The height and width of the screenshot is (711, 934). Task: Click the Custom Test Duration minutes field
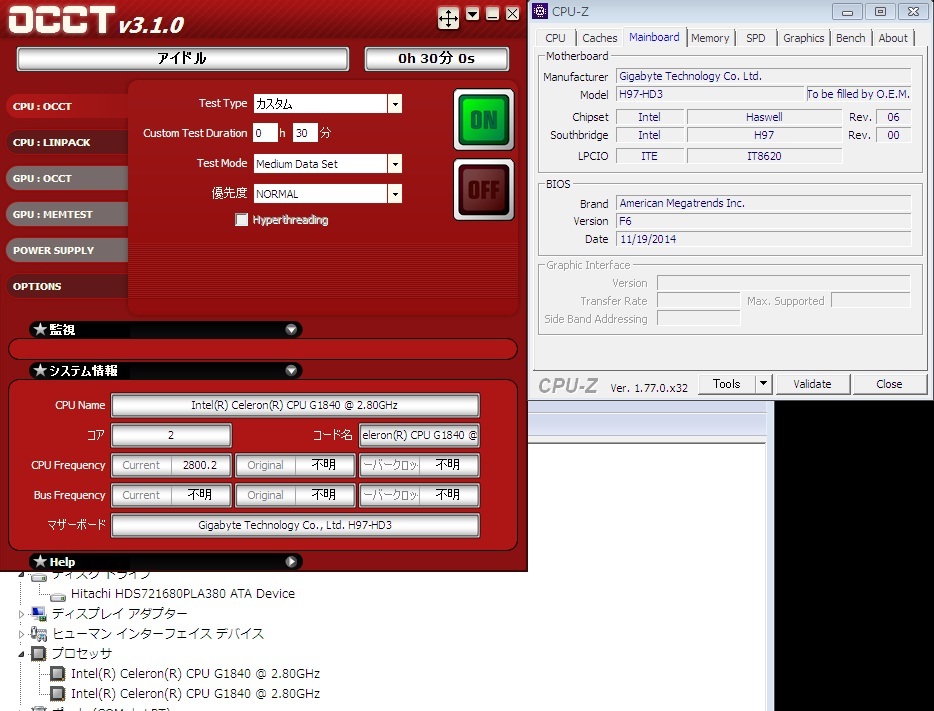305,133
